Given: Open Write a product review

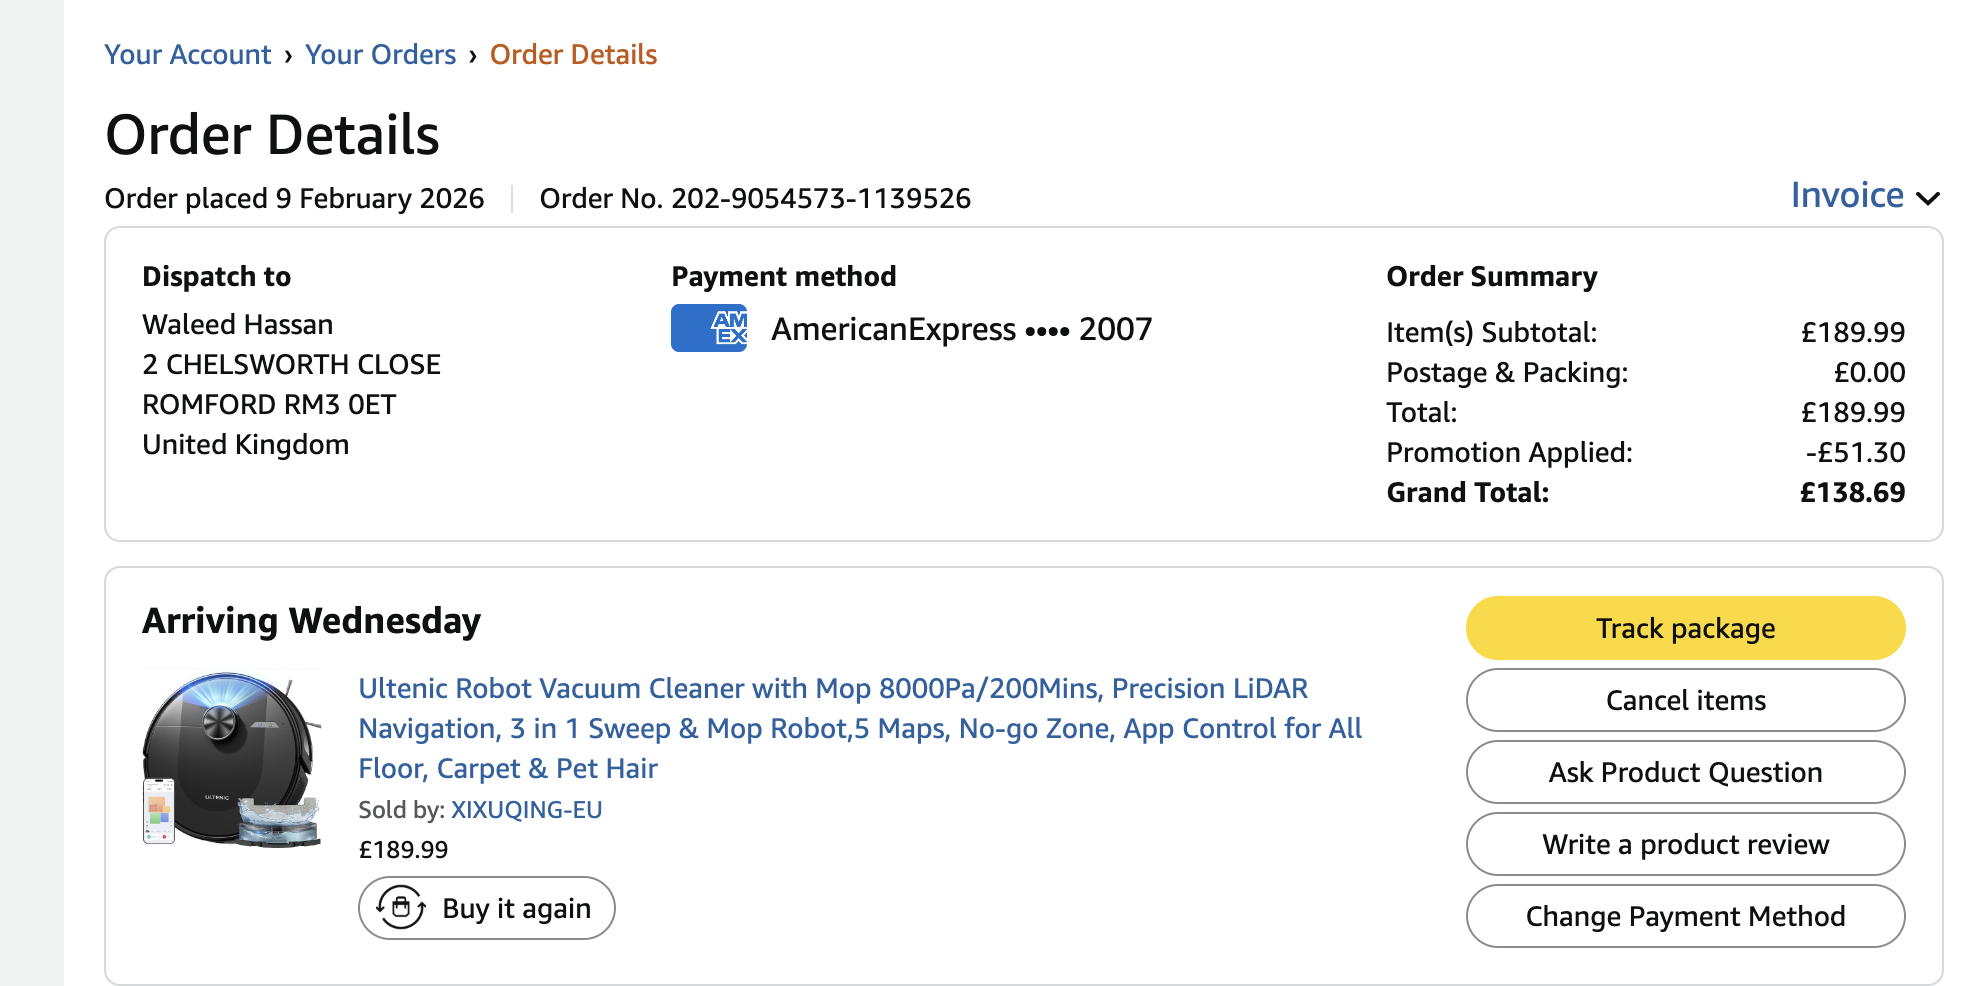Looking at the screenshot, I should tap(1685, 844).
